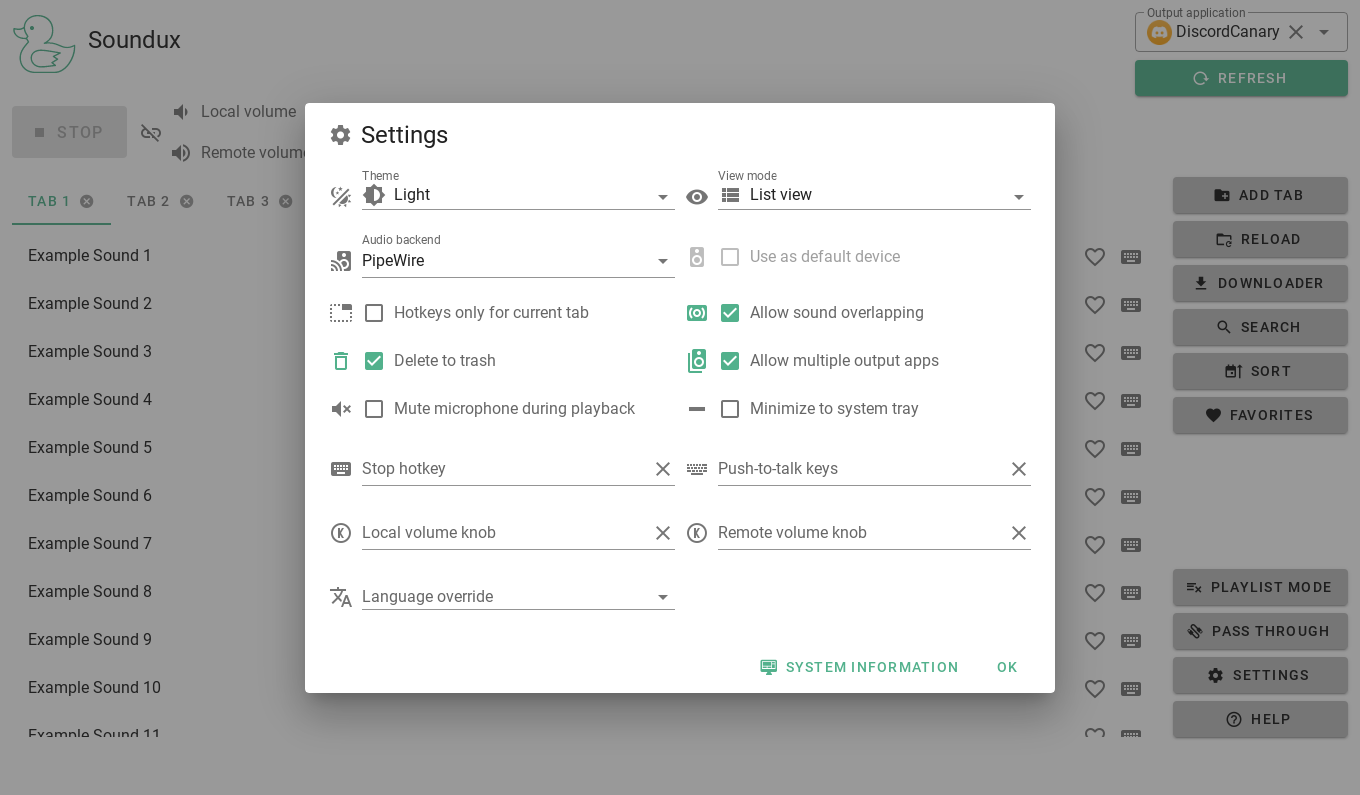The height and width of the screenshot is (795, 1360).
Task: Click the Sort button
Action: 1260,371
